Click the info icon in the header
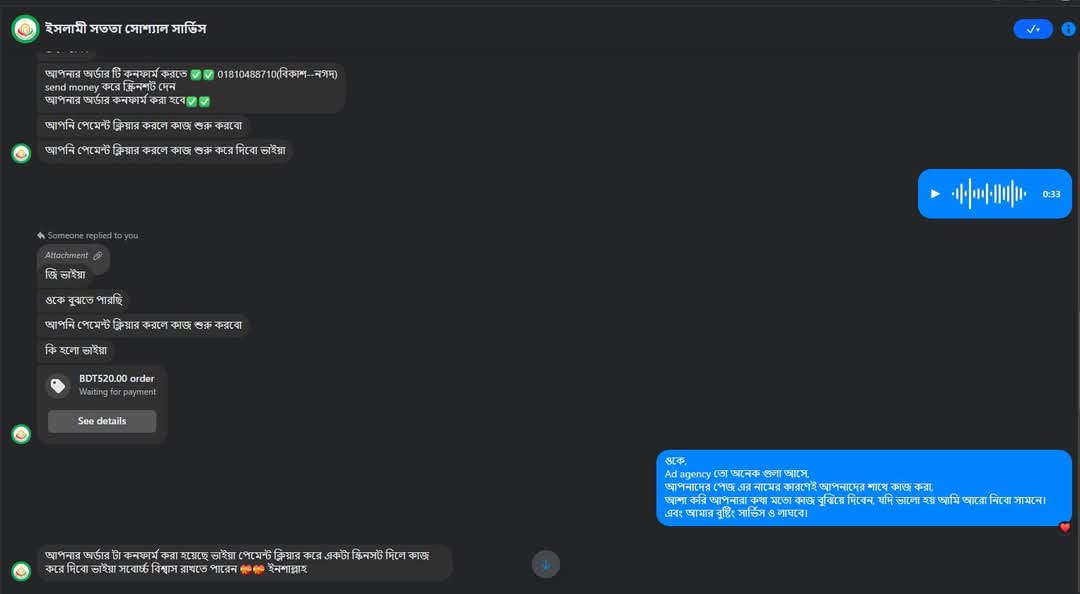Screen dimensions: 1080x594 point(1068,29)
